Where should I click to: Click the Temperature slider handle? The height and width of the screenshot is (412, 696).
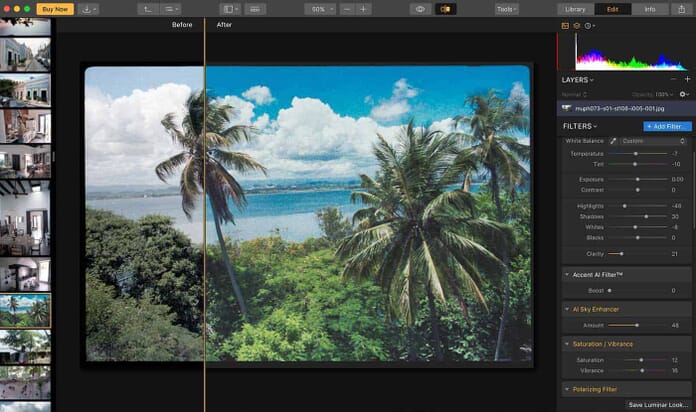[636, 154]
